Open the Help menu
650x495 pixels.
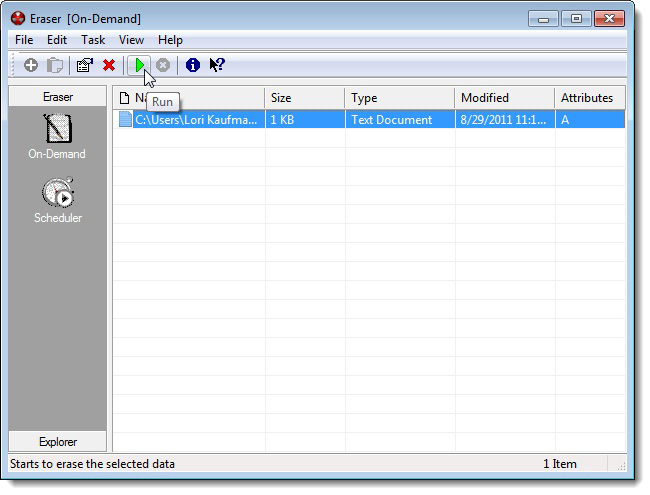[170, 40]
